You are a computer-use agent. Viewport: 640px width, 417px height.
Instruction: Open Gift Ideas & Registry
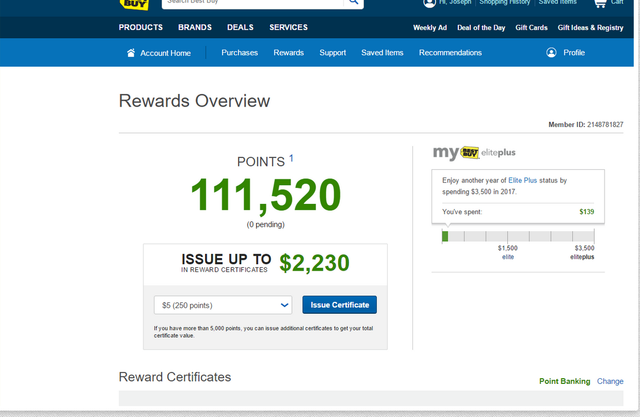(590, 28)
